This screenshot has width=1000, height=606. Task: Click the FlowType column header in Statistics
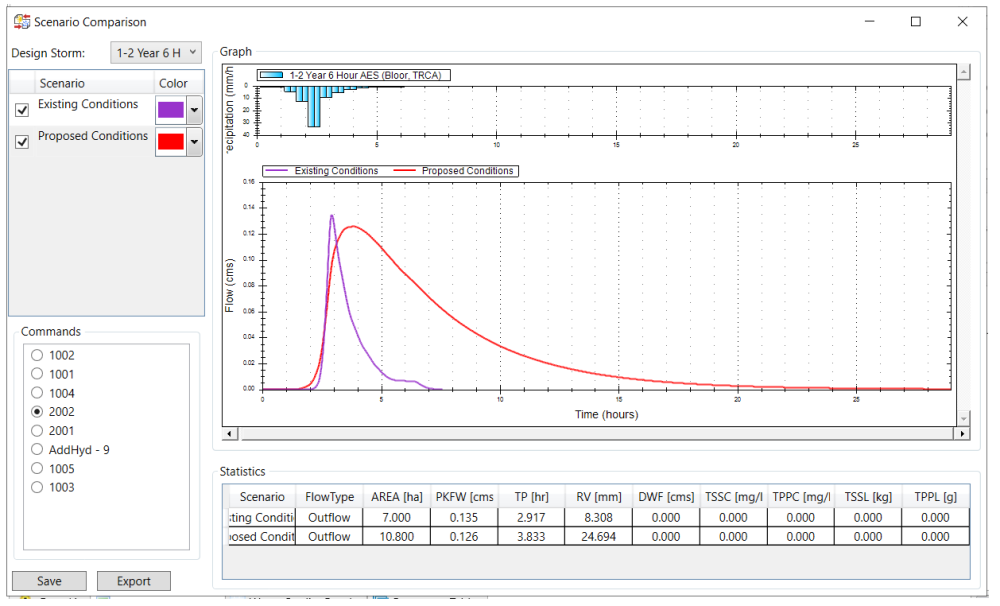tap(329, 497)
